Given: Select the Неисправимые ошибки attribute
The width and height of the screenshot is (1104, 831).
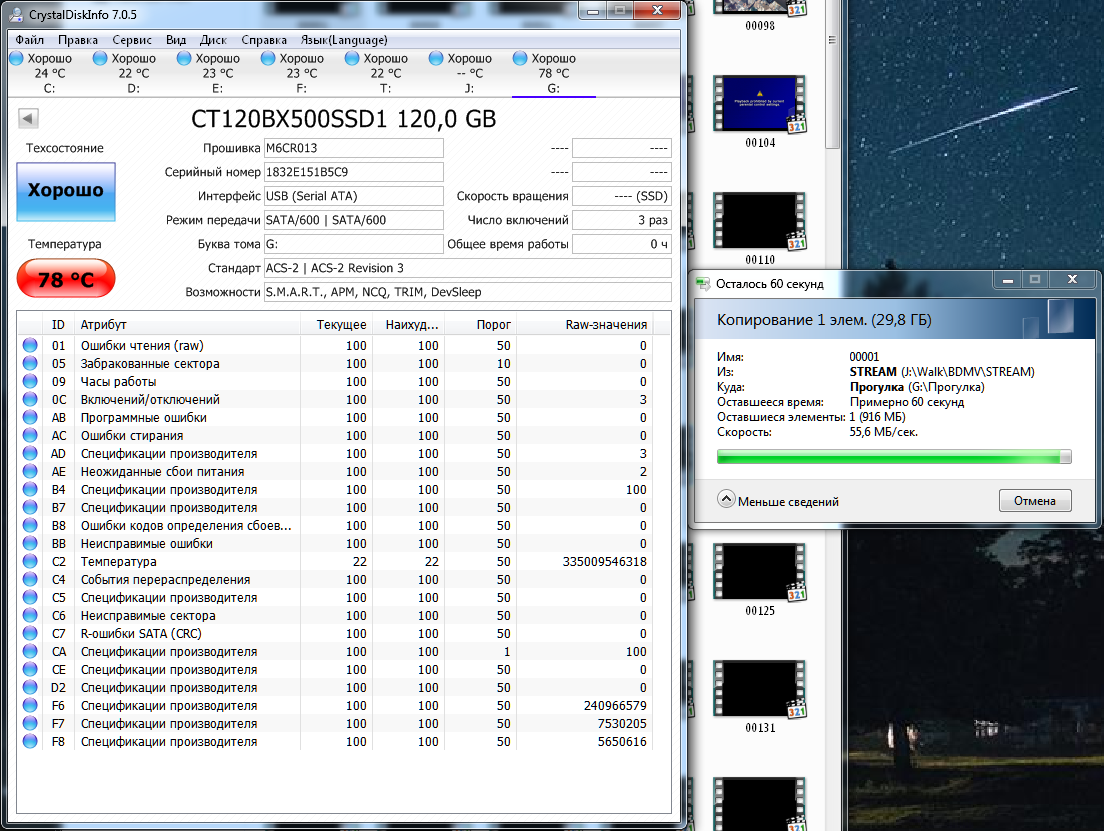Looking at the screenshot, I should pos(146,544).
